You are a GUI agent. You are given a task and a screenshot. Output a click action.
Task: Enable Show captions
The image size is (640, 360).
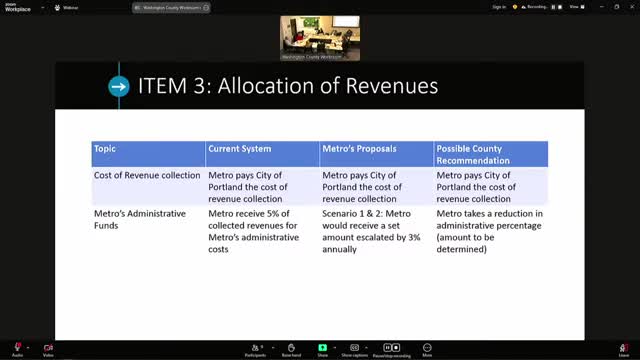[354, 348]
